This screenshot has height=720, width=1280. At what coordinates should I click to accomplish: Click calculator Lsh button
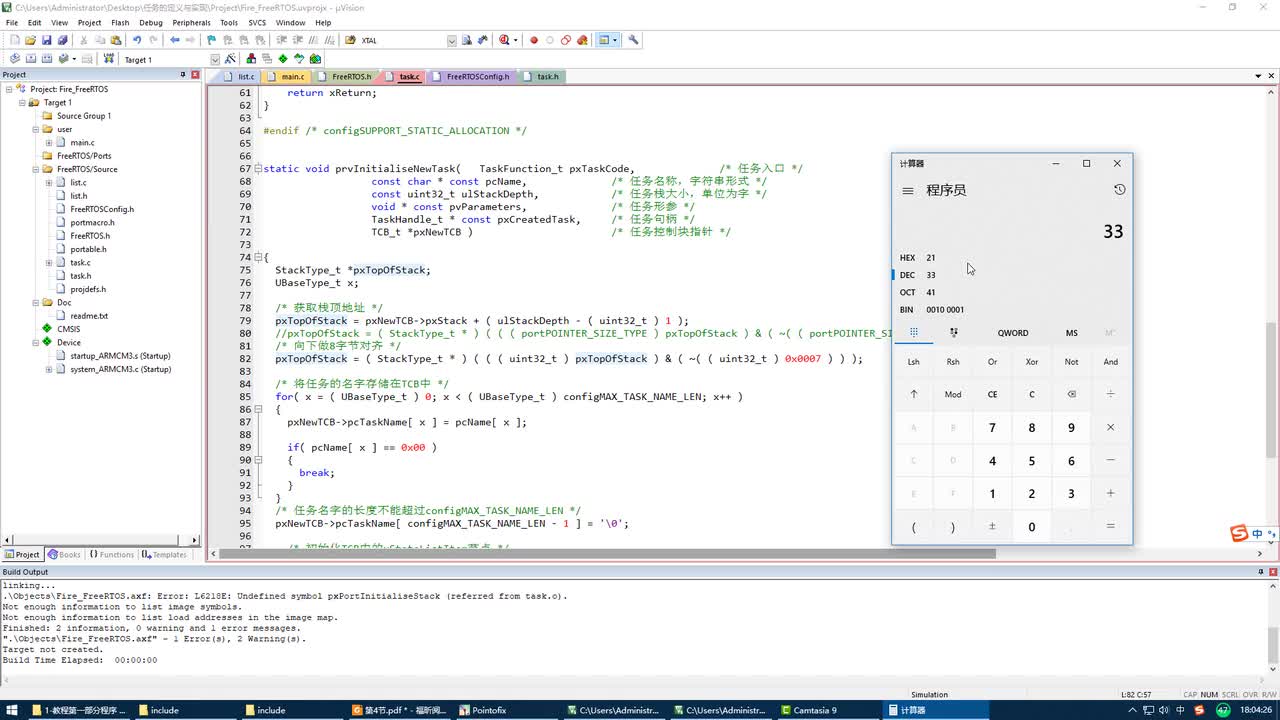(913, 362)
